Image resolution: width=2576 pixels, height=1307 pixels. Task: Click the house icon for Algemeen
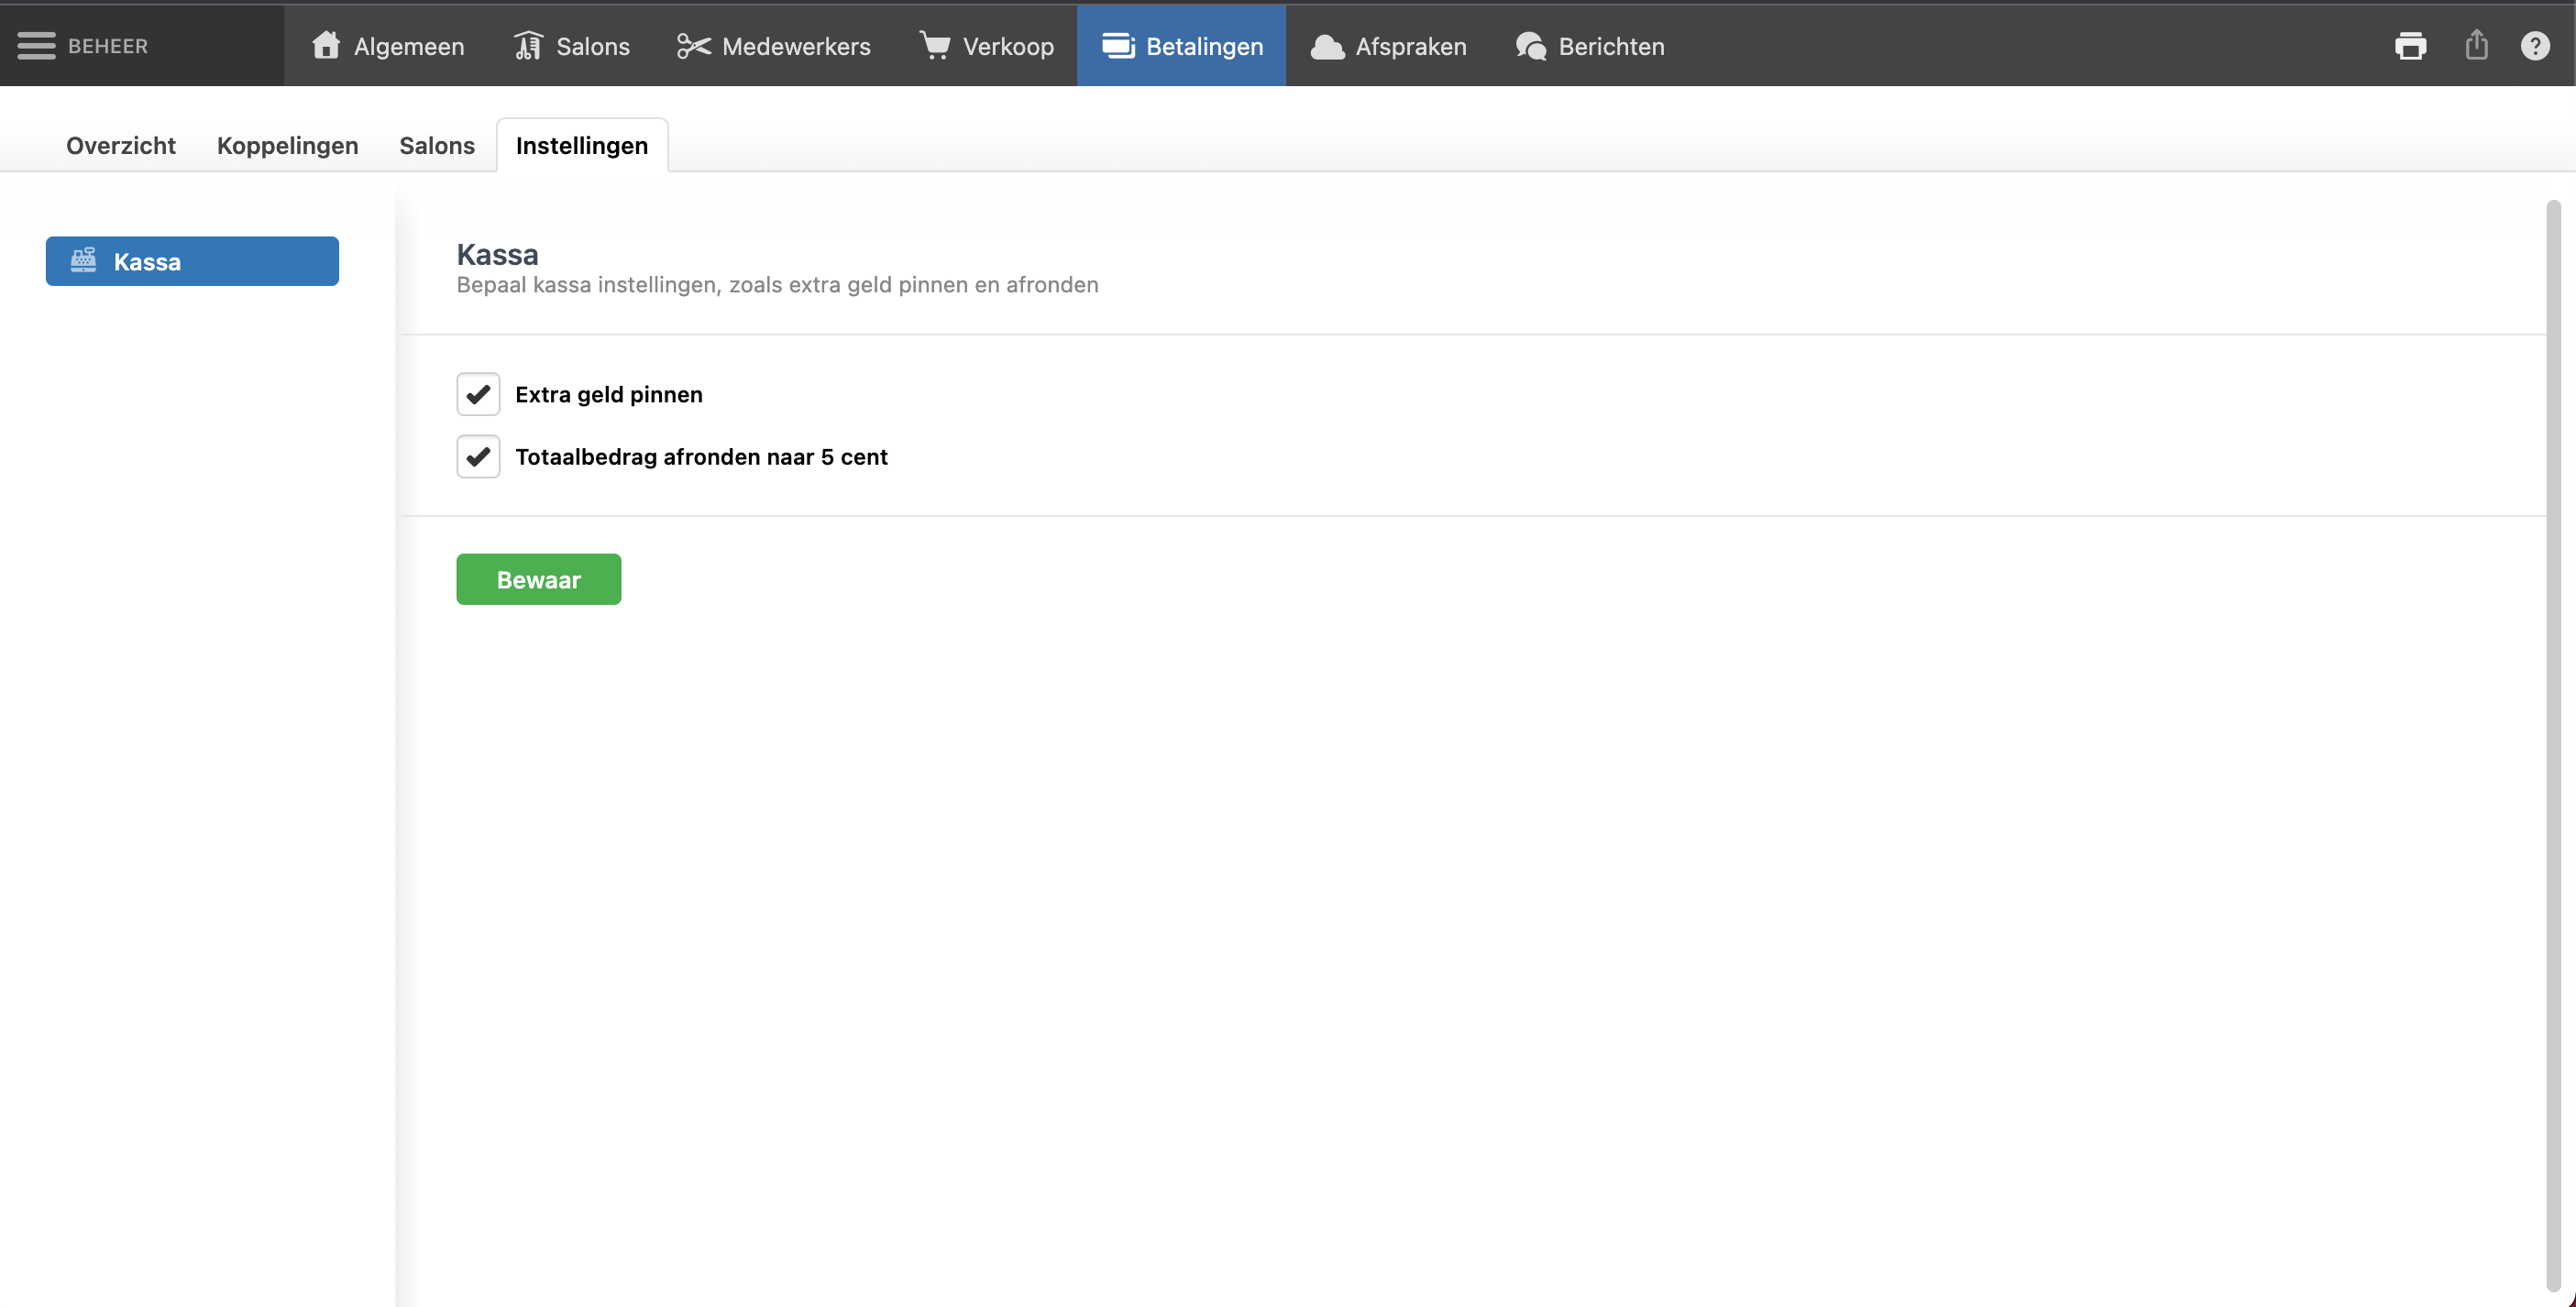tap(326, 45)
